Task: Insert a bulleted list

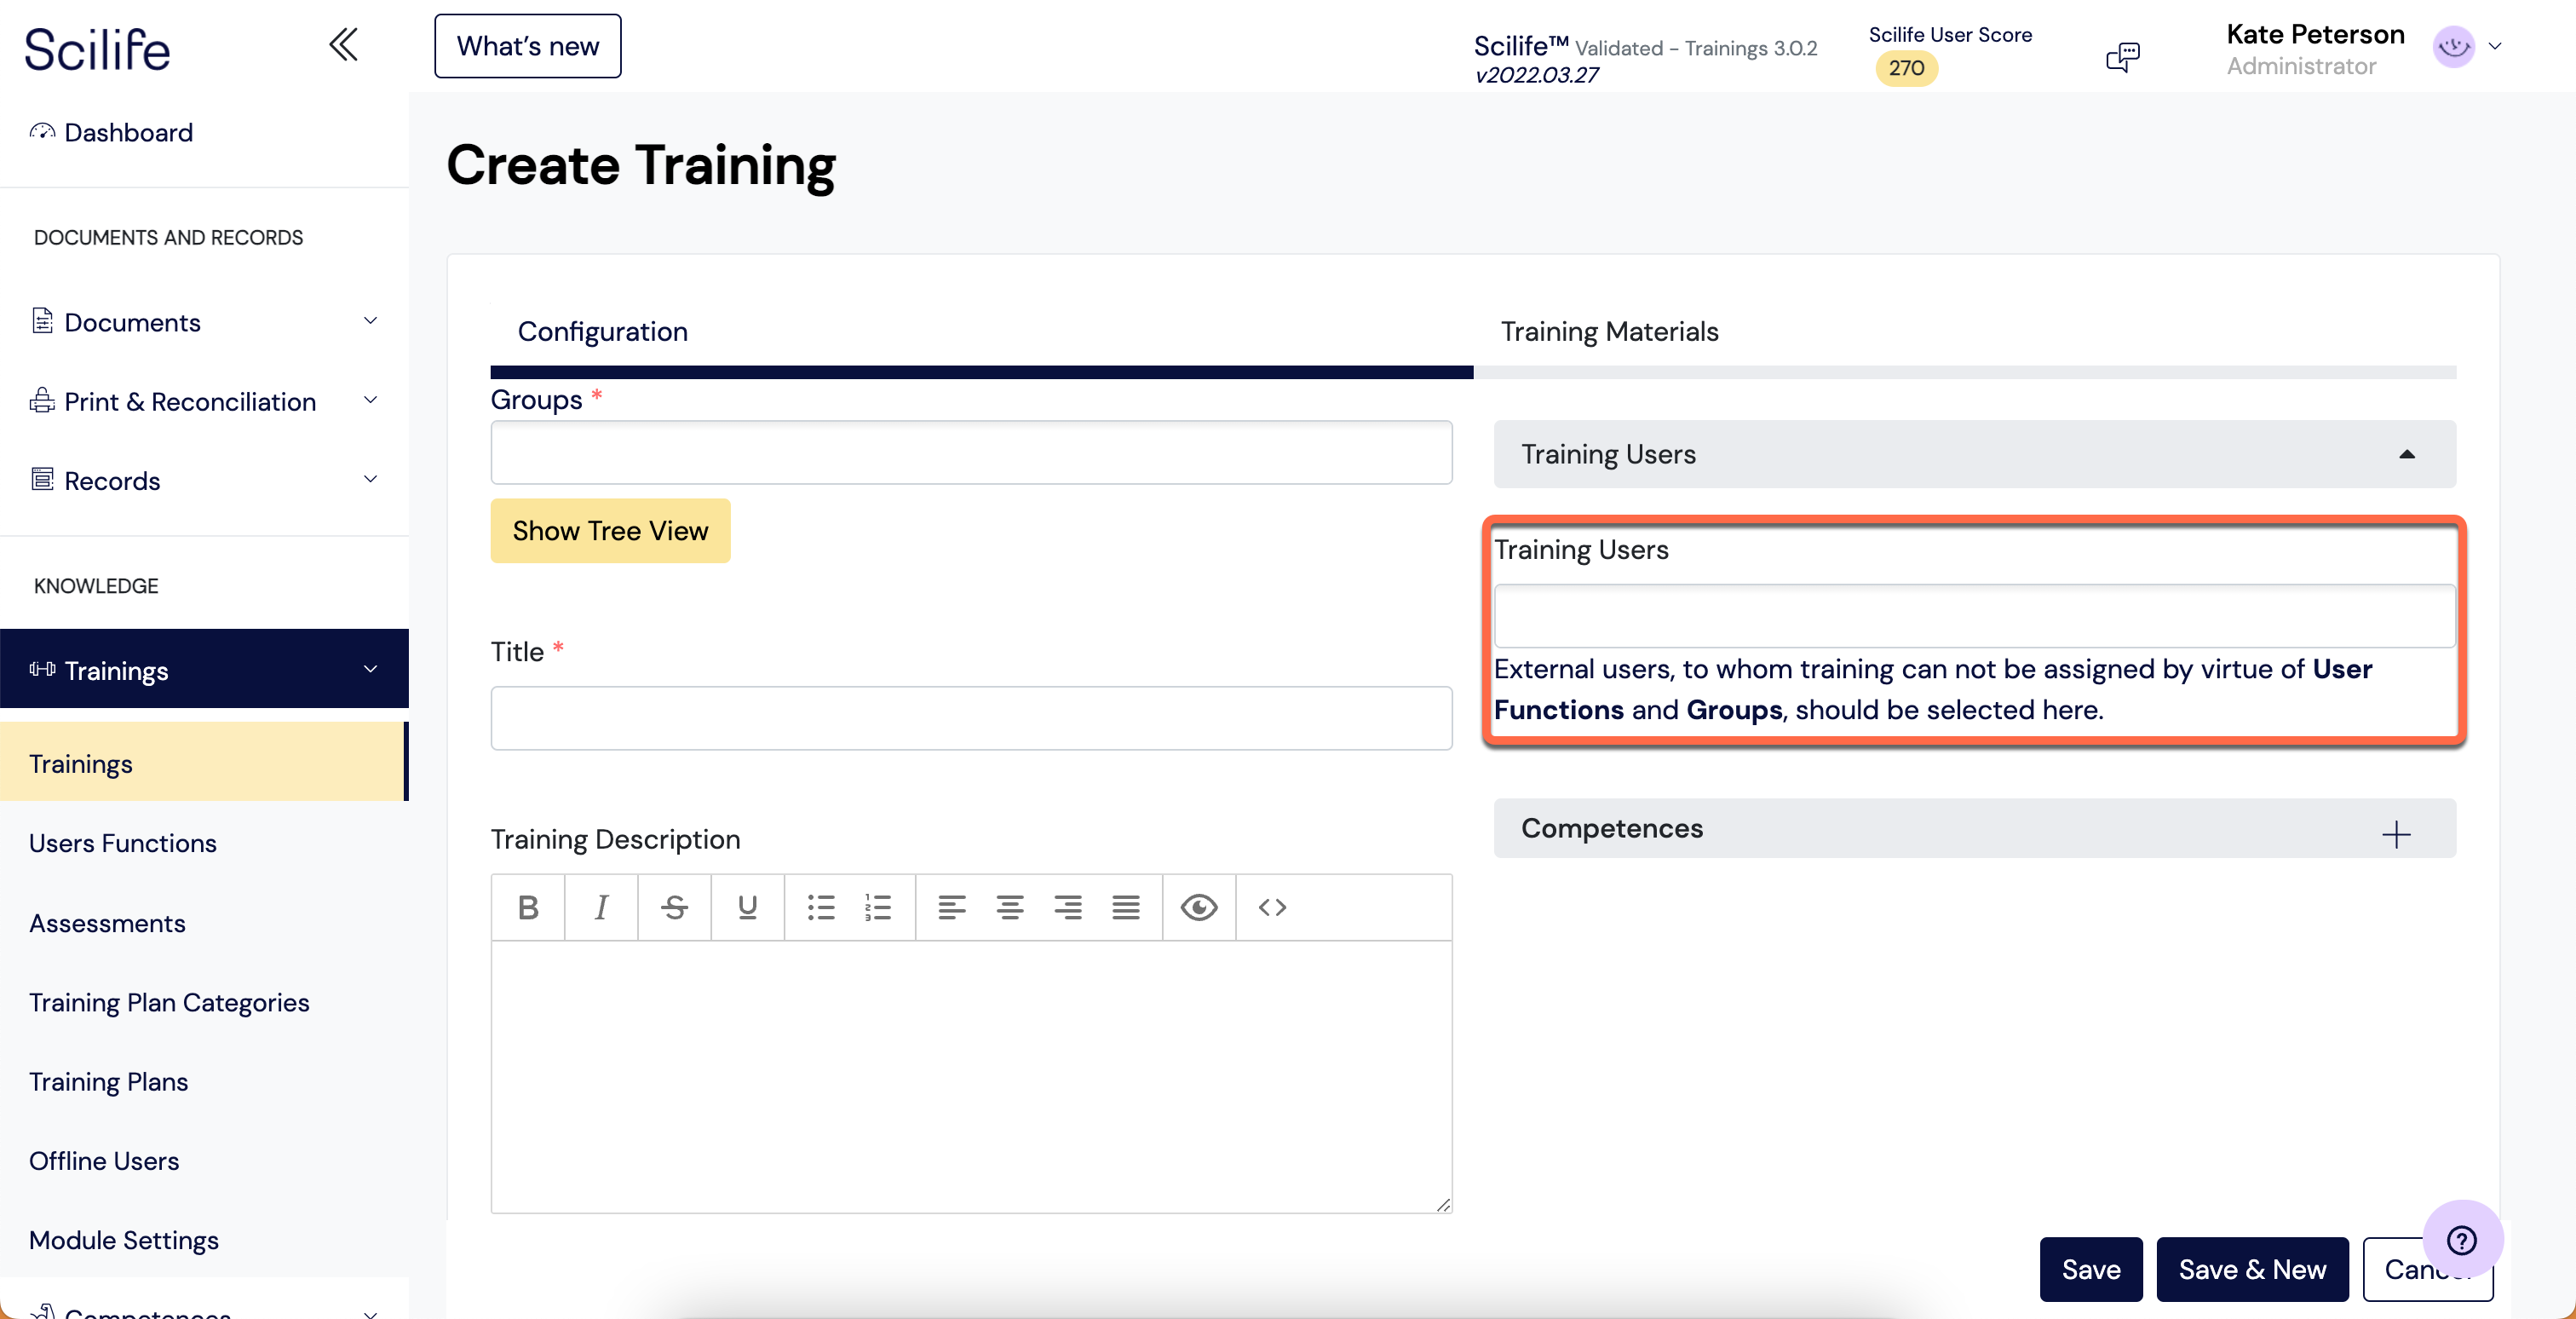Action: [821, 907]
